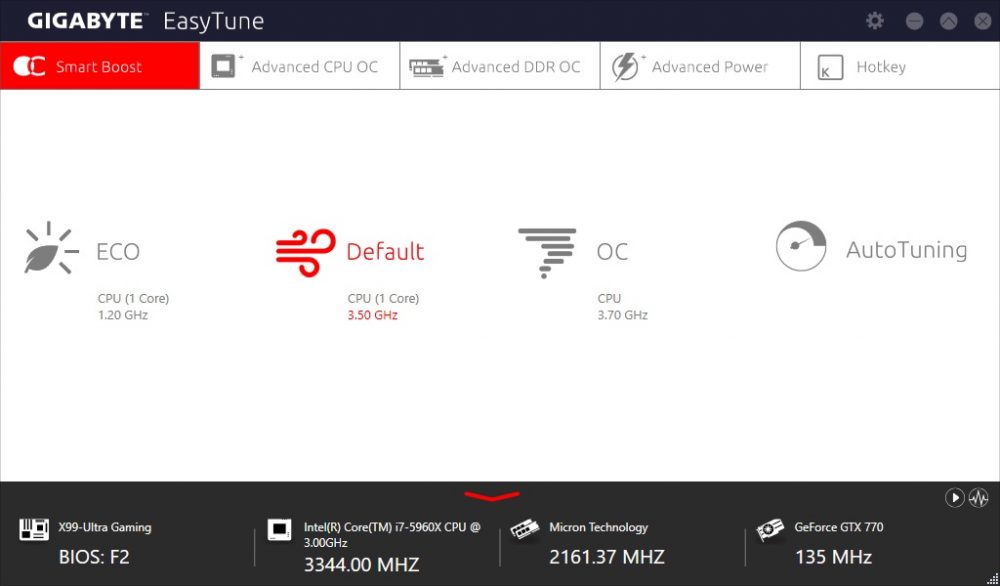Click the lightning icon on Advanced Power tab
The height and width of the screenshot is (586, 1000).
625,67
